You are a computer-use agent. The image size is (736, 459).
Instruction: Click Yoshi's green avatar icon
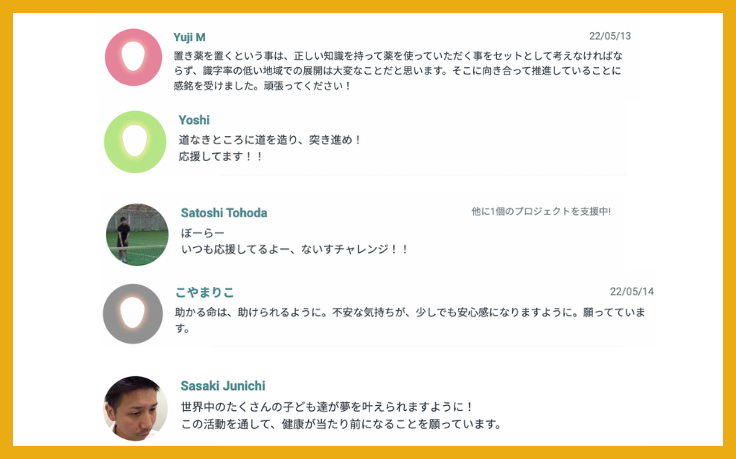[135, 142]
